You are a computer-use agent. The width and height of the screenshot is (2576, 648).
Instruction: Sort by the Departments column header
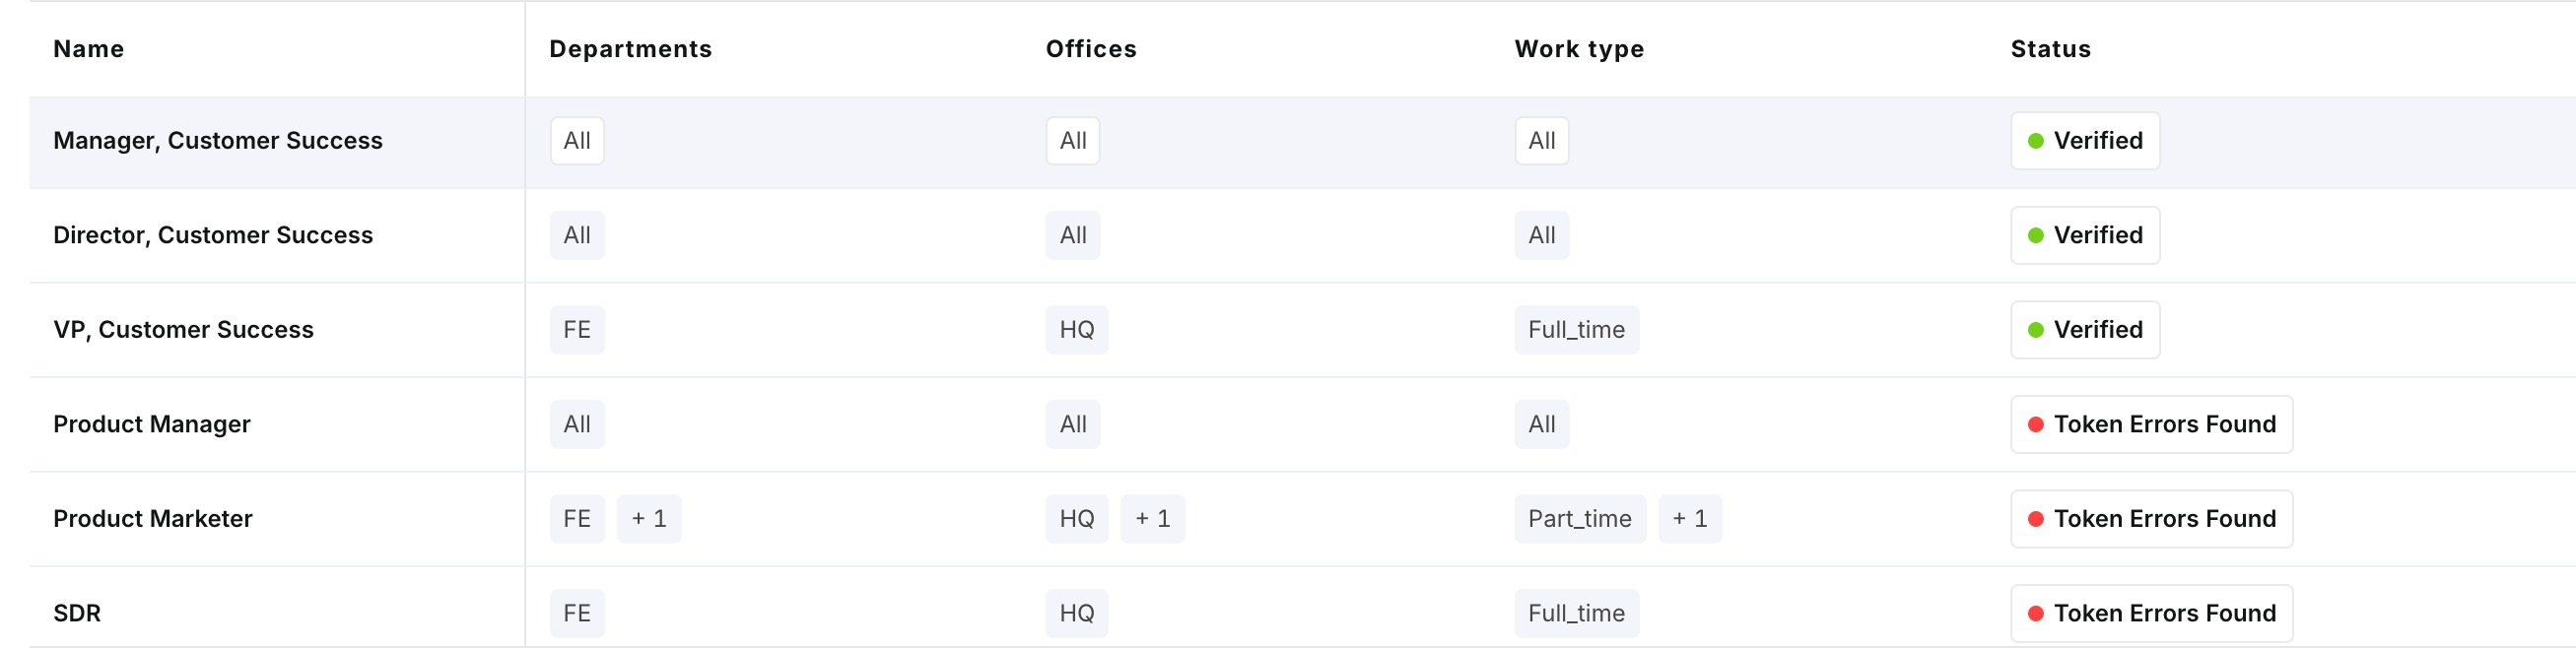630,49
